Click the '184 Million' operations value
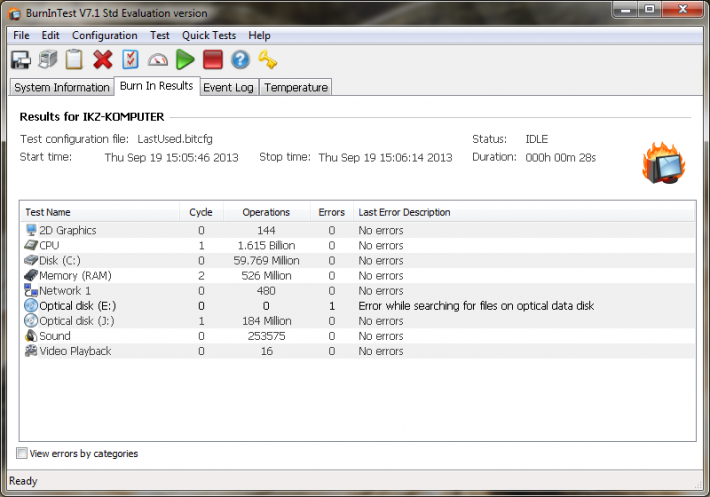Screen dimensions: 710x497 point(267,321)
